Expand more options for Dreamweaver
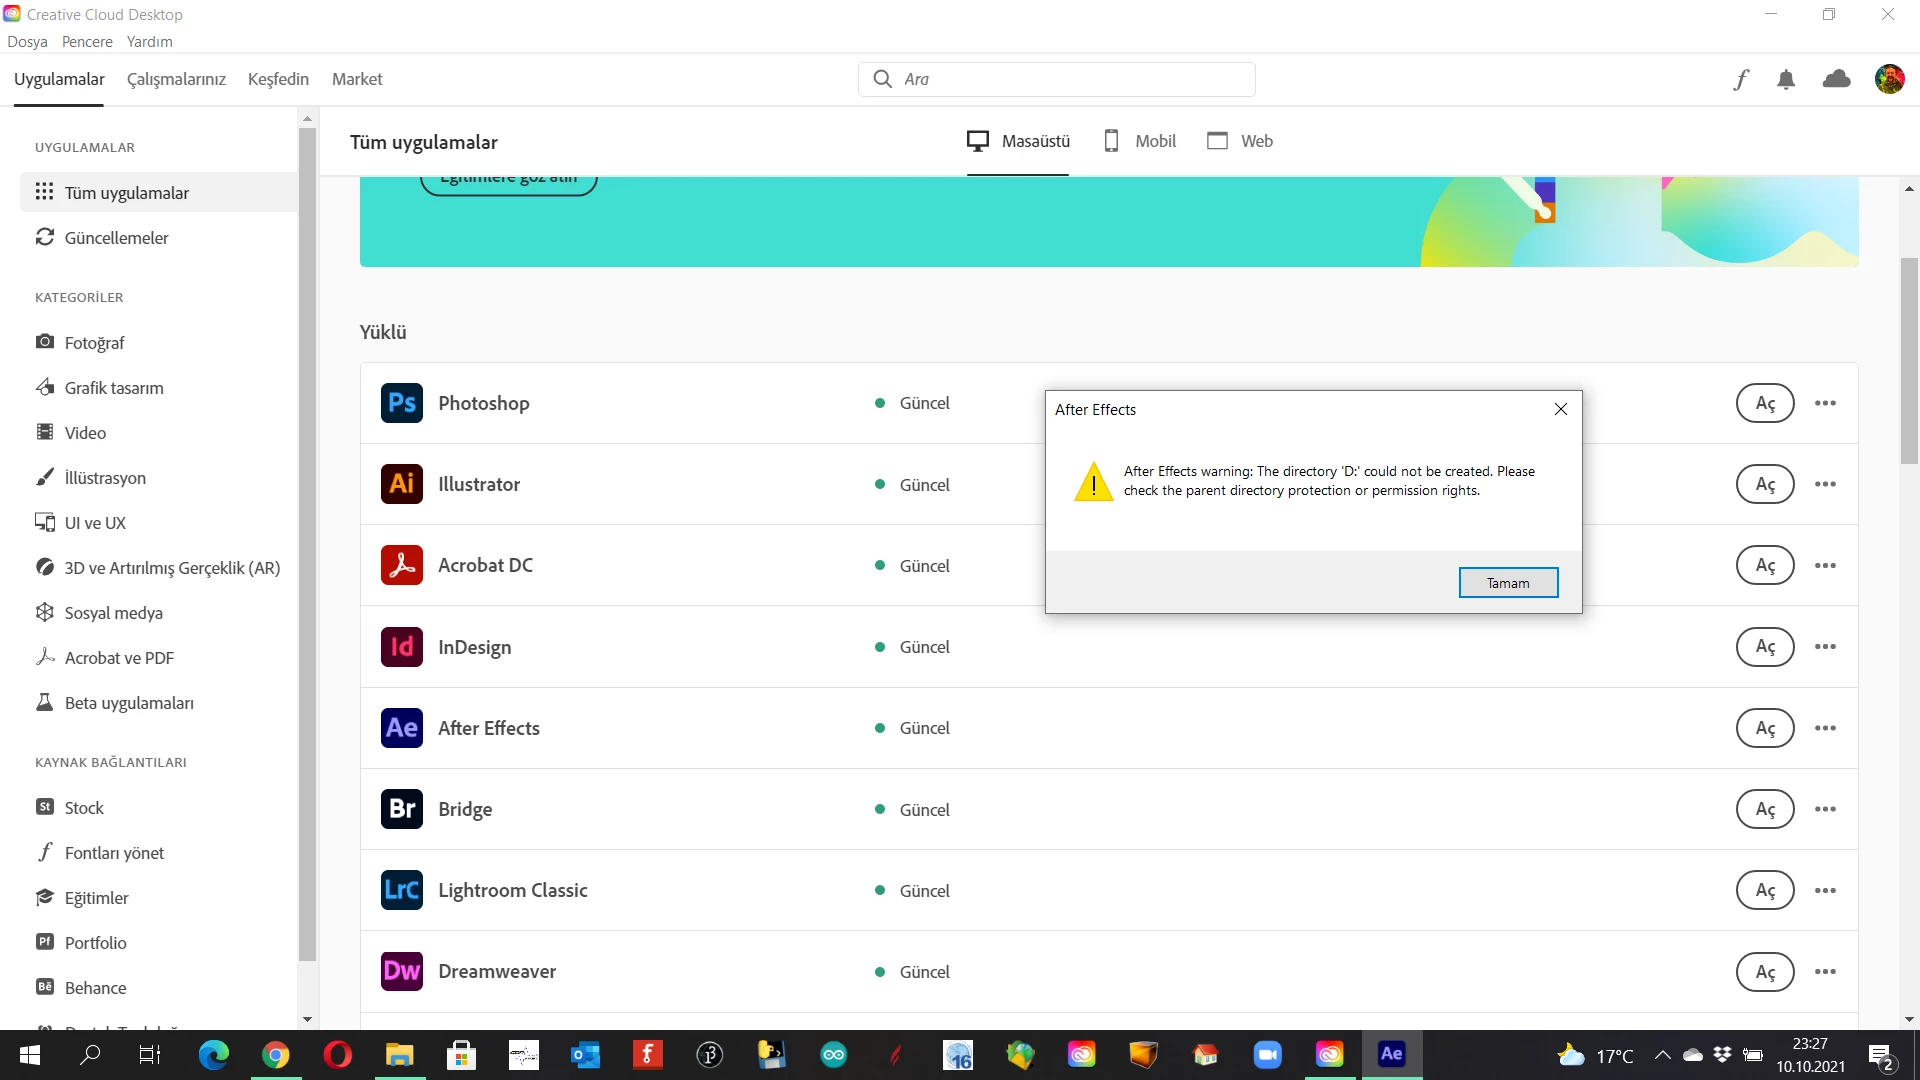 [x=1825, y=971]
